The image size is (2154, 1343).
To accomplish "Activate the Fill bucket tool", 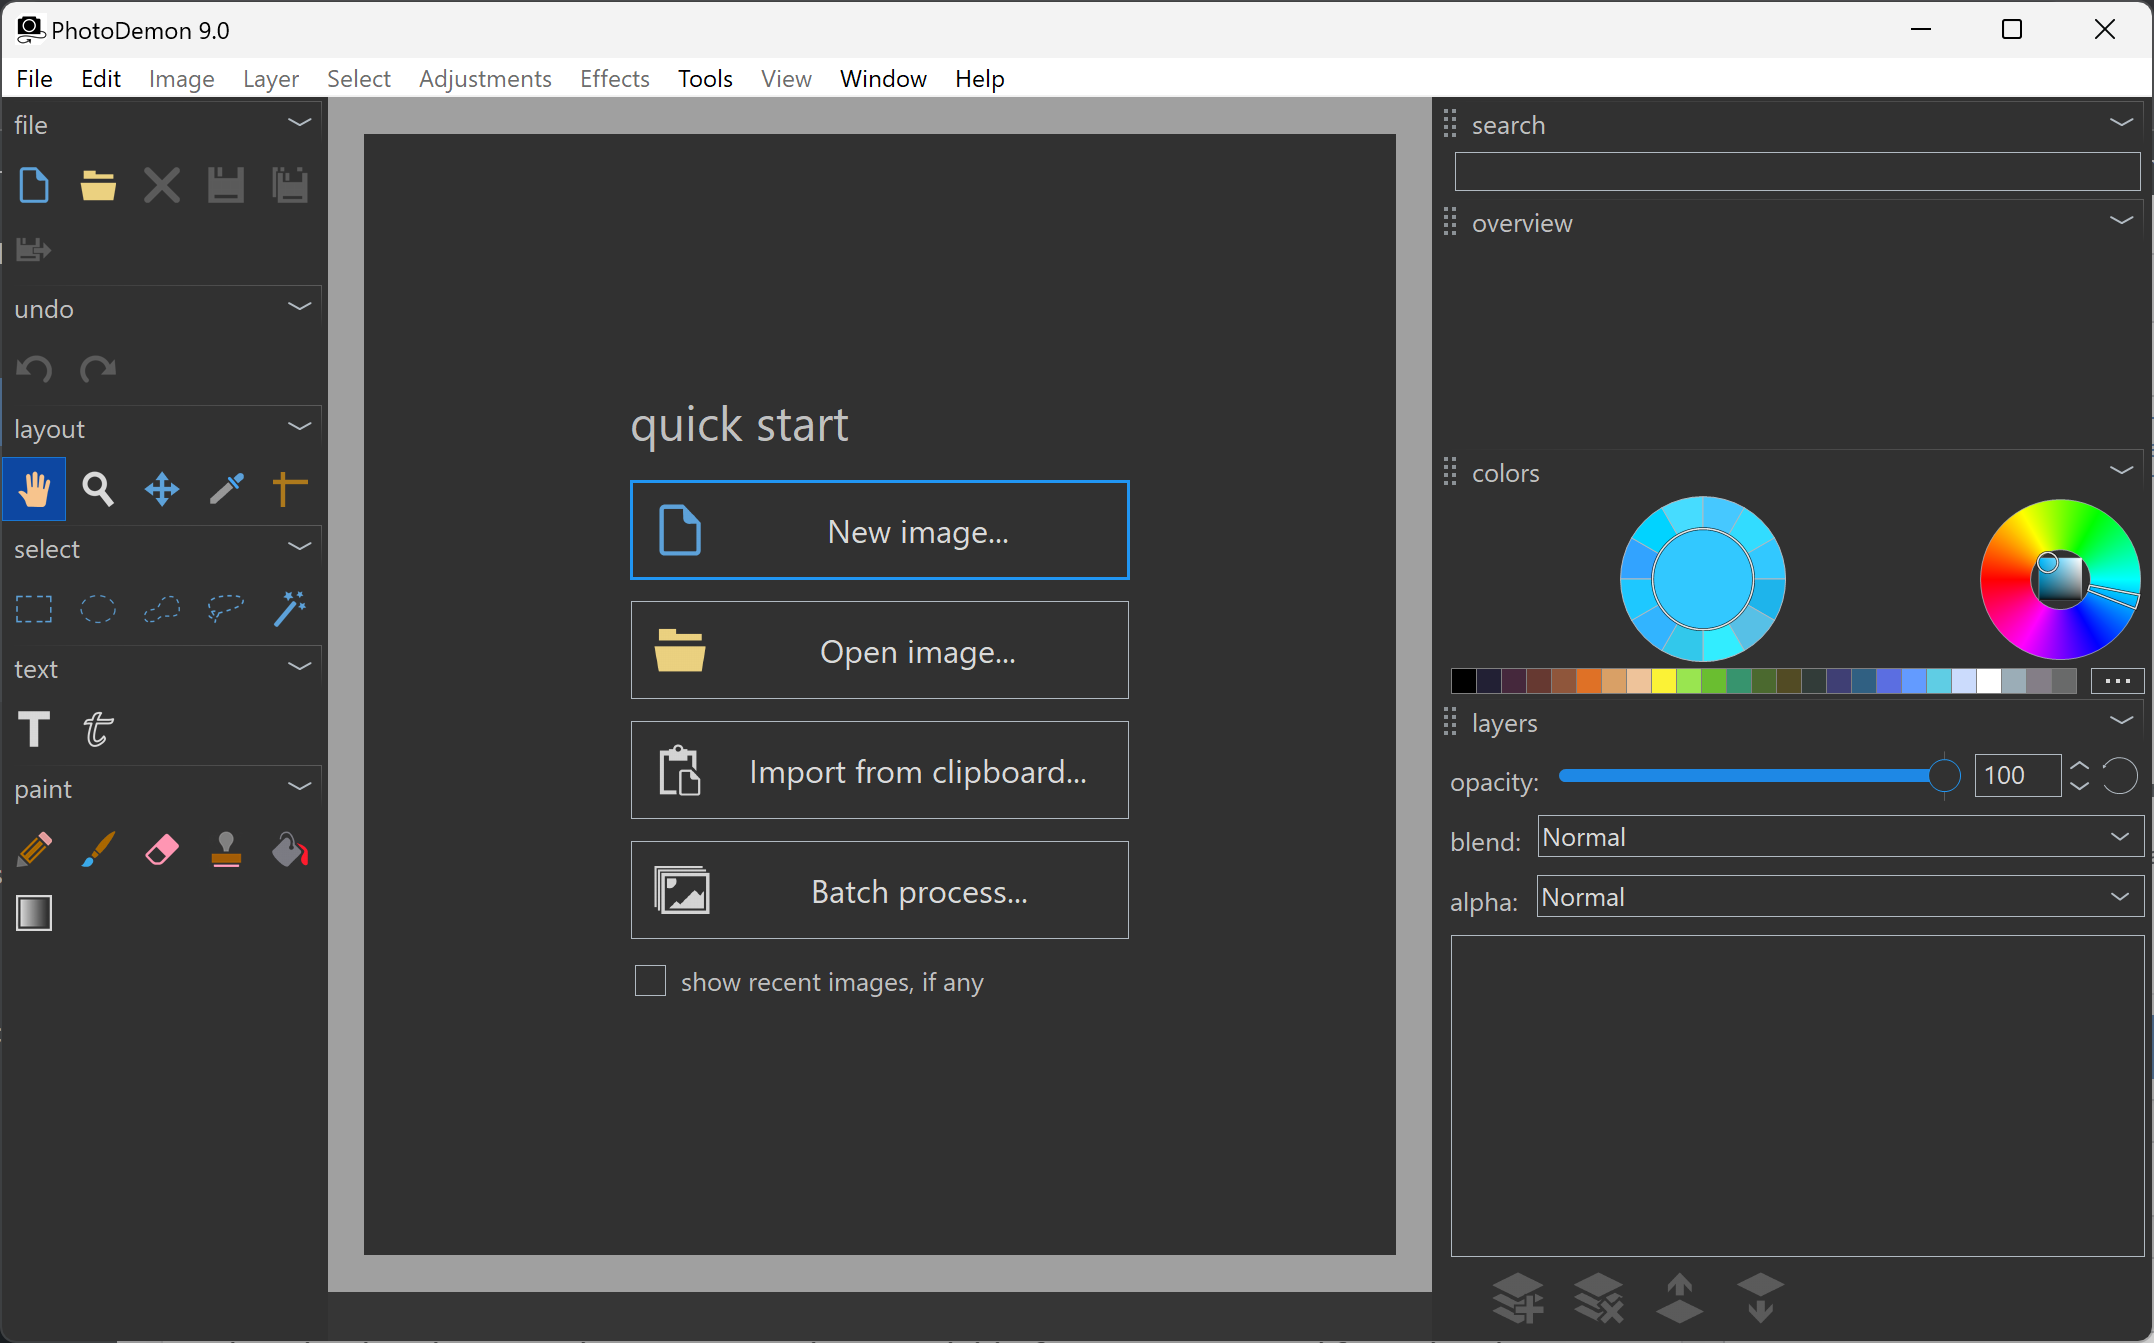I will (289, 849).
